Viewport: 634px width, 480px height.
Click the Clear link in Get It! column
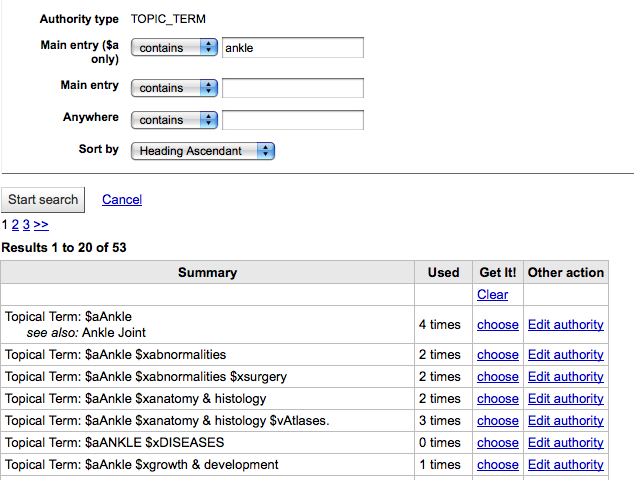click(492, 295)
